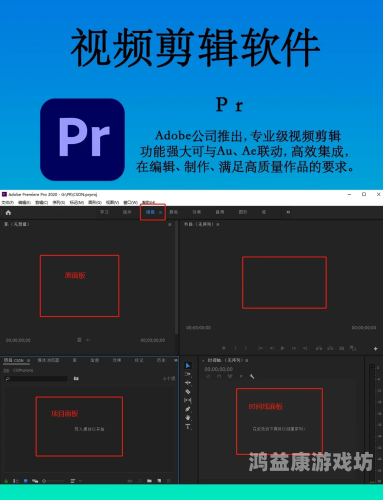Select the Razor tool

pyautogui.click(x=188, y=392)
